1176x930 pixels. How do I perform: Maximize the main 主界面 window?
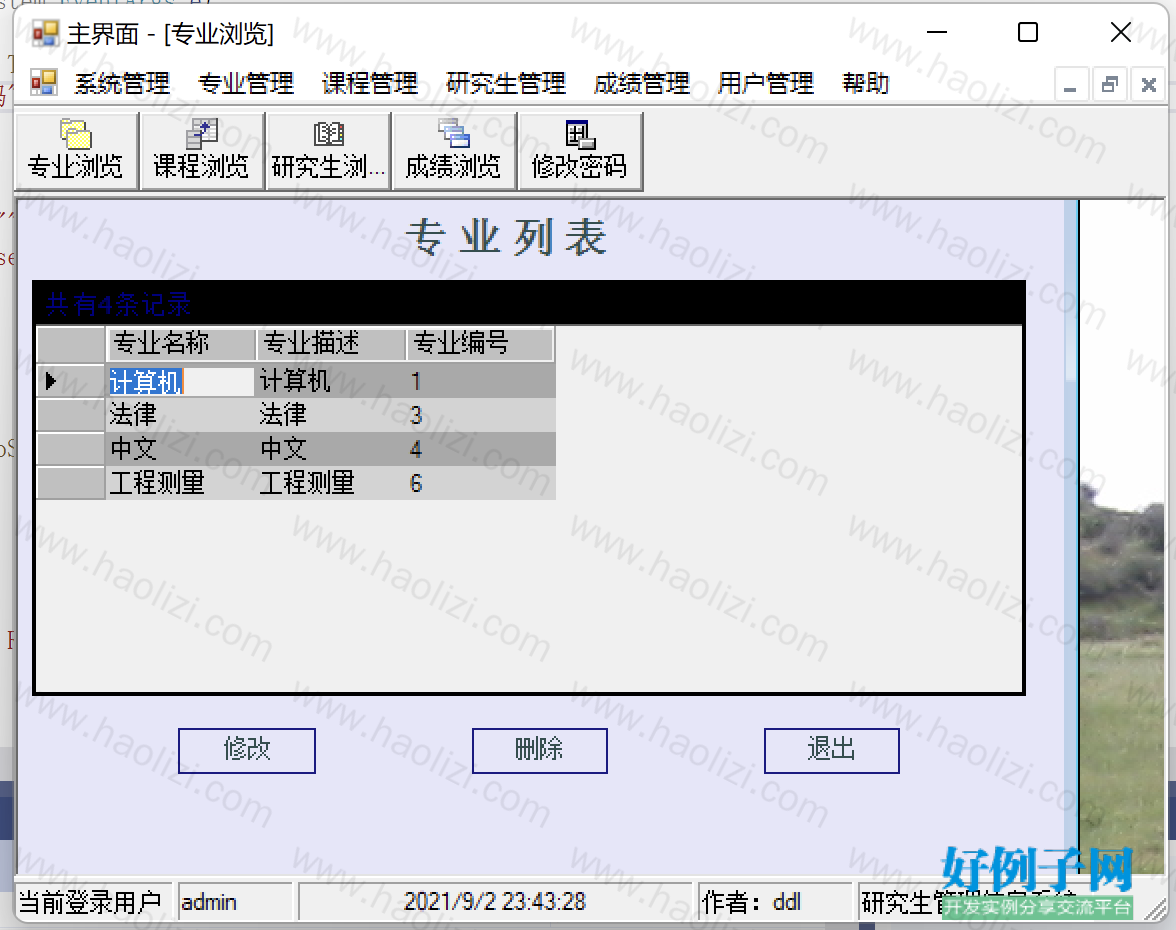pyautogui.click(x=1028, y=32)
